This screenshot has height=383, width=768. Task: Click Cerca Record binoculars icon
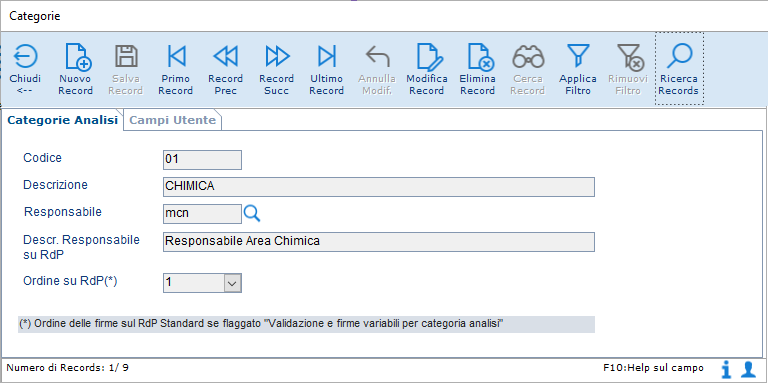(528, 57)
